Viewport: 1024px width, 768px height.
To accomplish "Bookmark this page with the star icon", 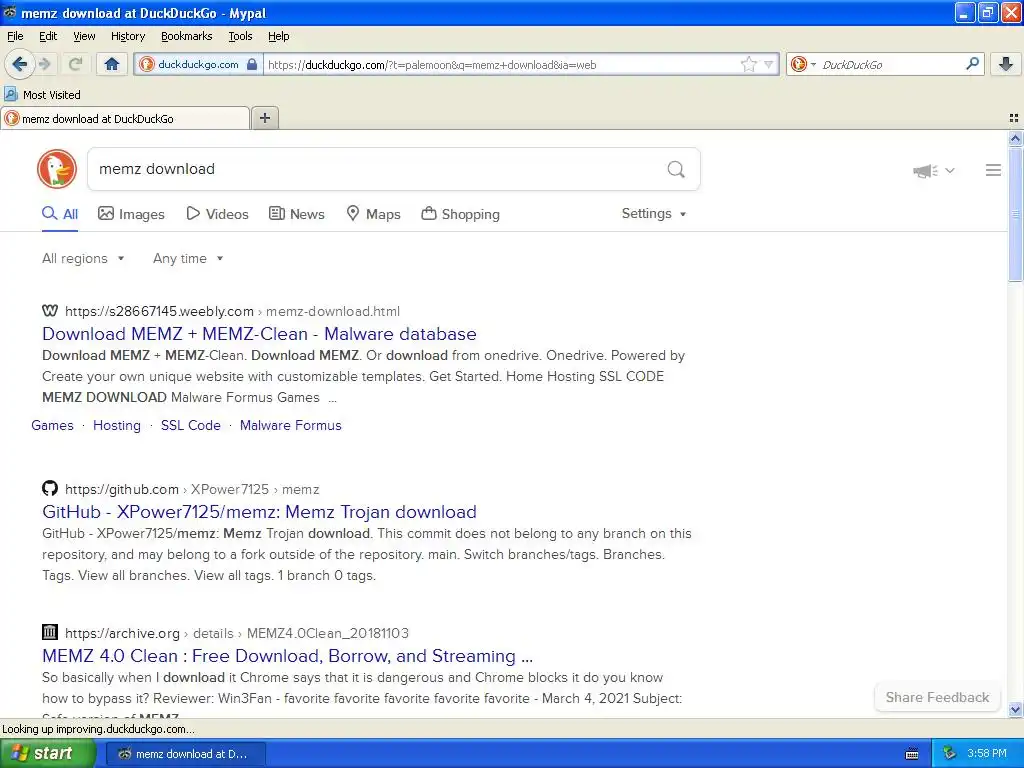I will pos(748,64).
